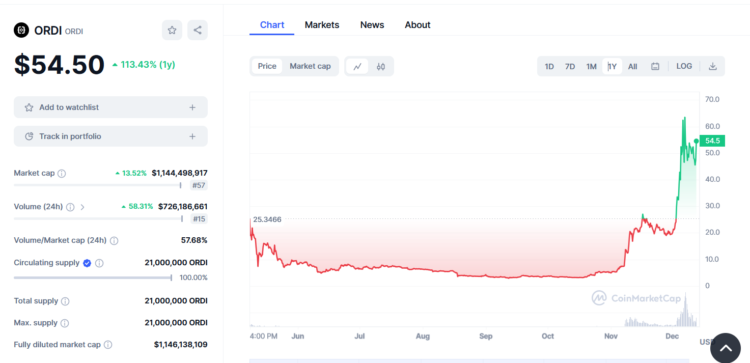Click the Circulating supply progress bar
The height and width of the screenshot is (363, 750).
[x=93, y=277]
